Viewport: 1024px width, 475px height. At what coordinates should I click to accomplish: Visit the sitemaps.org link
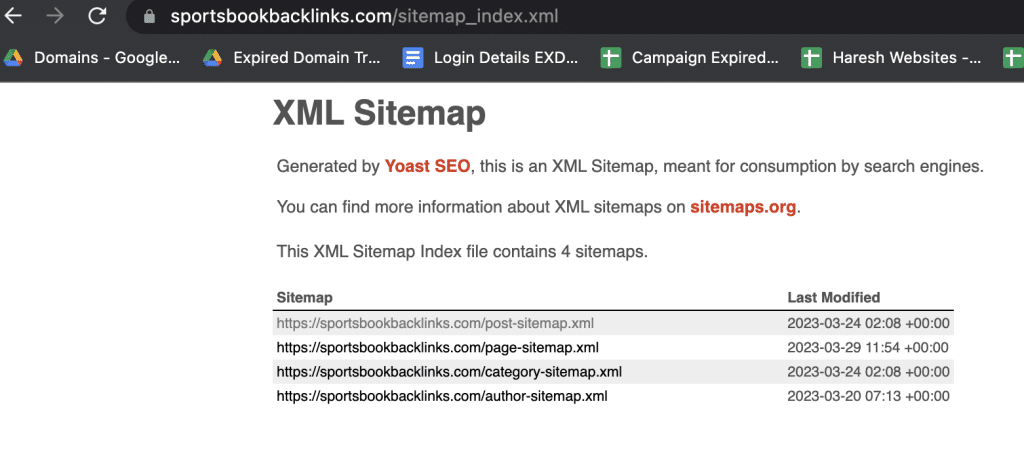click(x=743, y=208)
